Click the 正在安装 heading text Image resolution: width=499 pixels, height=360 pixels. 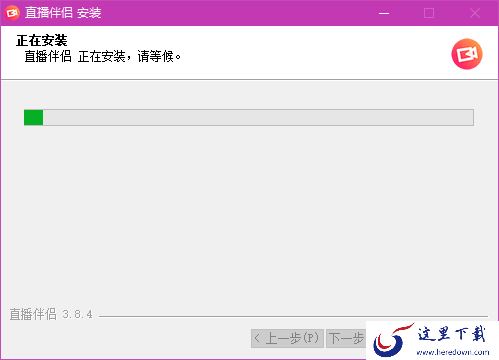[42, 41]
